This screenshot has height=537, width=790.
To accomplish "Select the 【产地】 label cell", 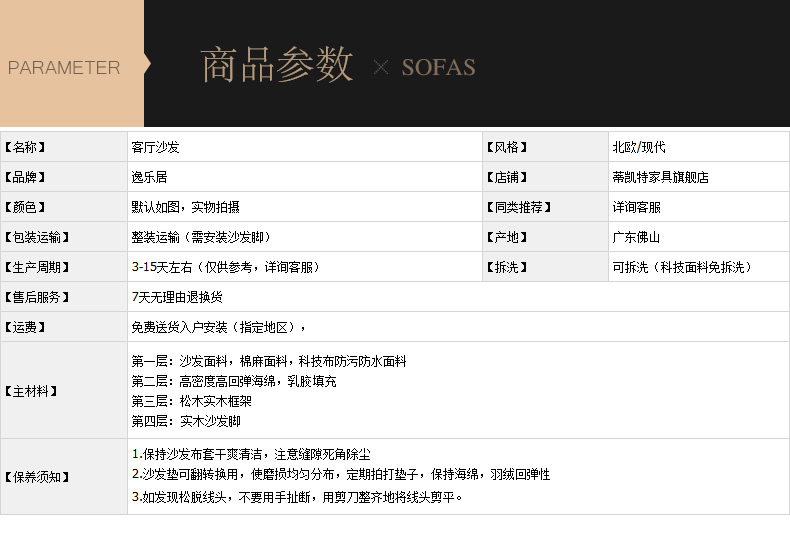I will point(545,237).
